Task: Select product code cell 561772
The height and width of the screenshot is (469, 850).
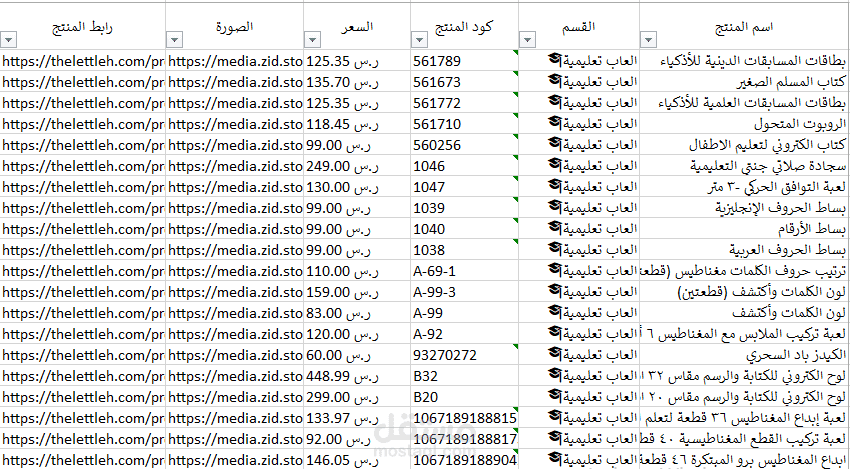Action: tap(465, 103)
